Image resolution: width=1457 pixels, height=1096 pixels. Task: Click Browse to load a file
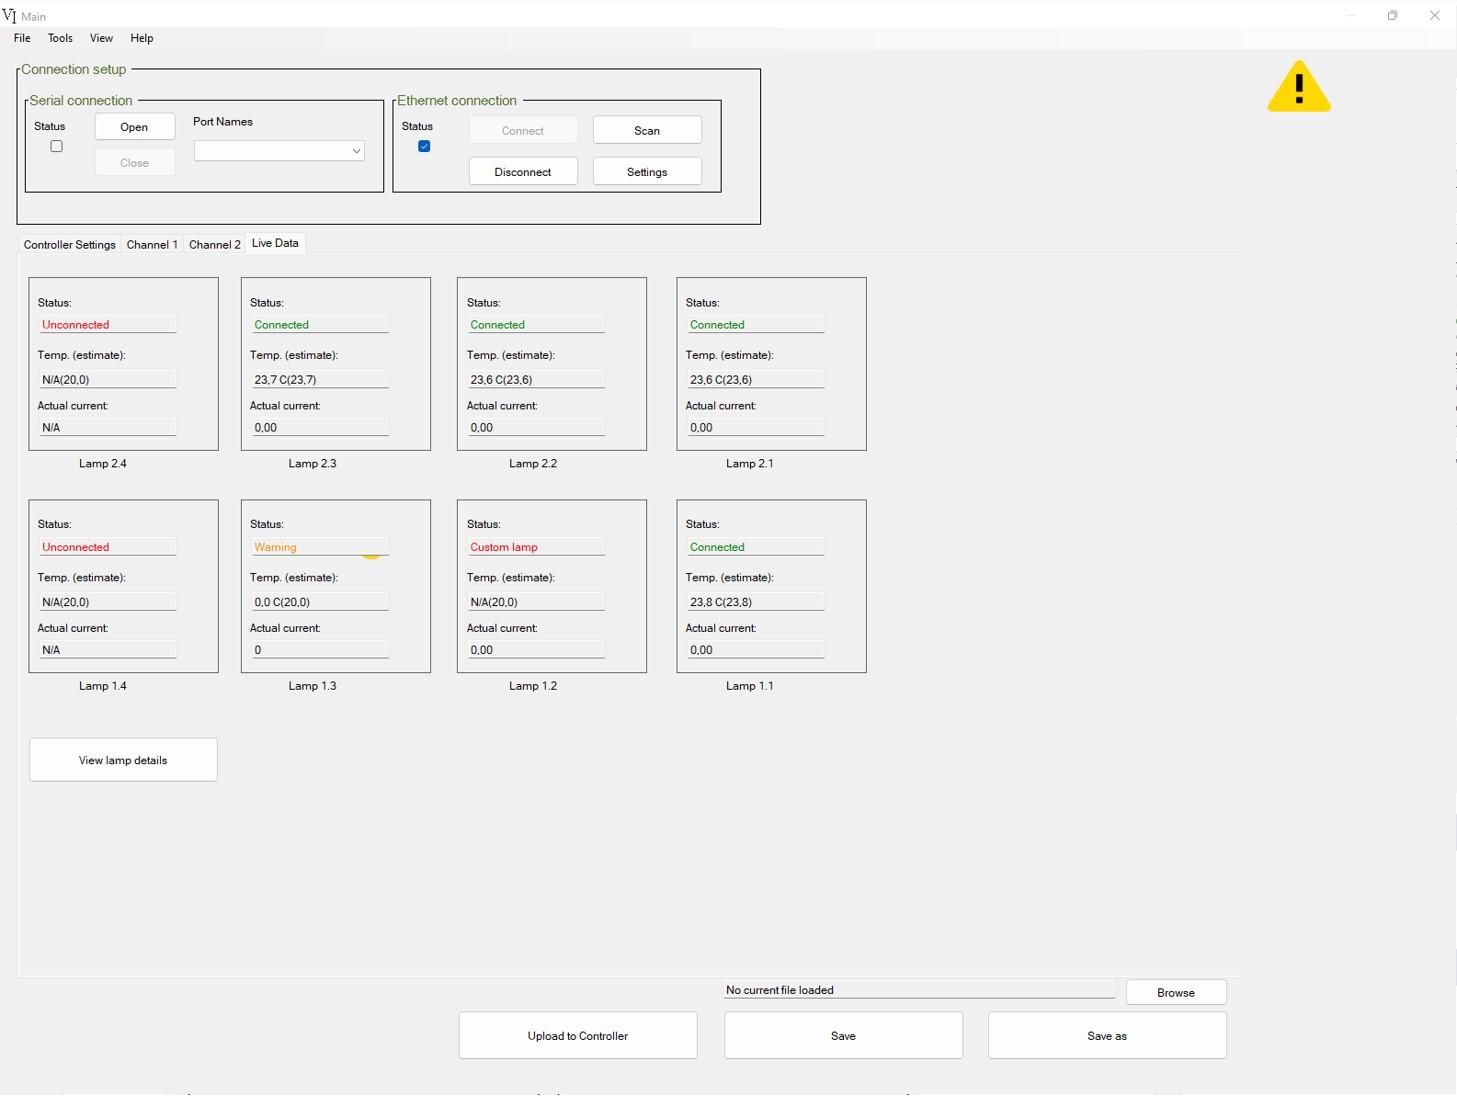point(1176,993)
